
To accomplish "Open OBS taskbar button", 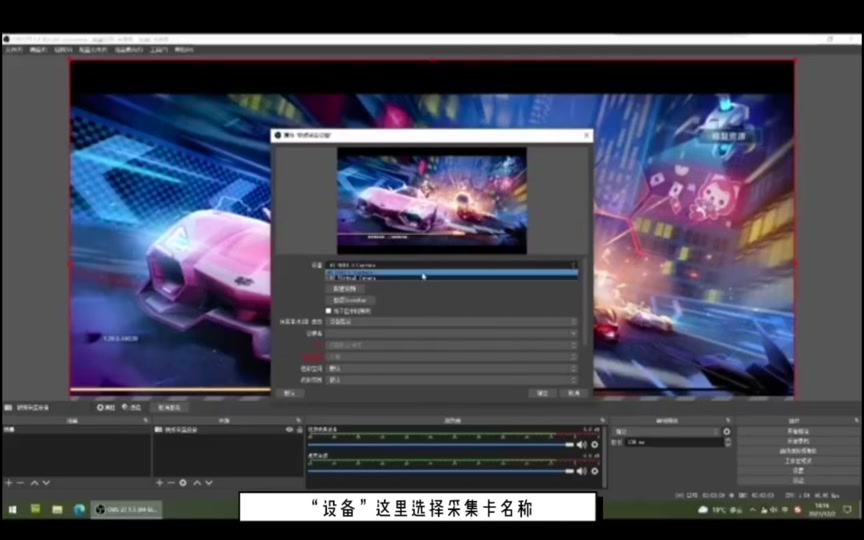I will click(x=126, y=510).
